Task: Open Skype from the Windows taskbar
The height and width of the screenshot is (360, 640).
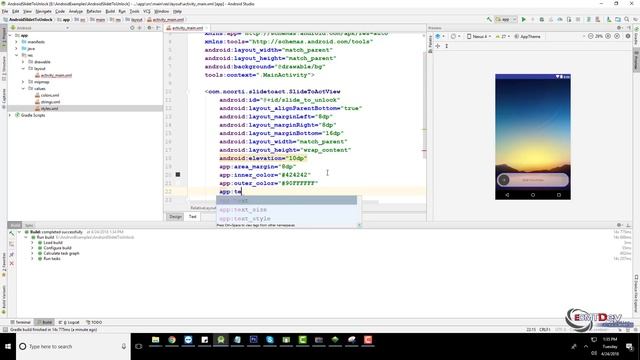Action: click(270, 340)
